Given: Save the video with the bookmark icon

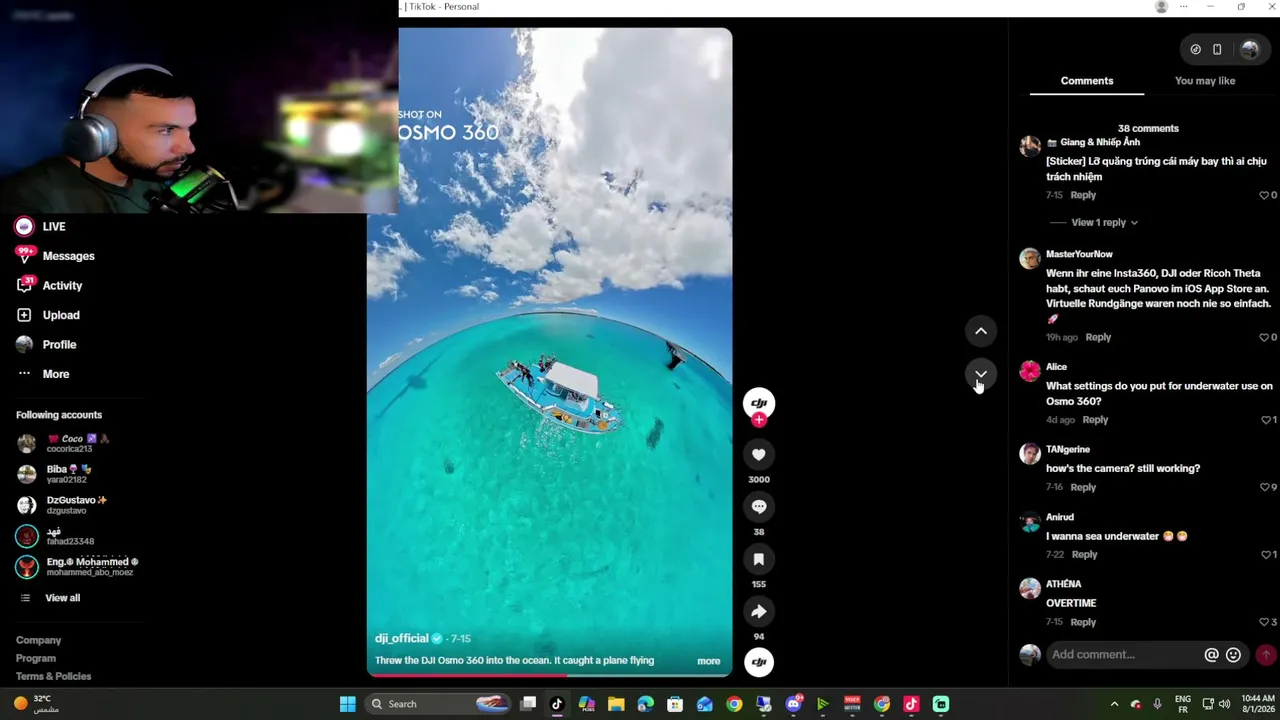Looking at the screenshot, I should [x=759, y=560].
